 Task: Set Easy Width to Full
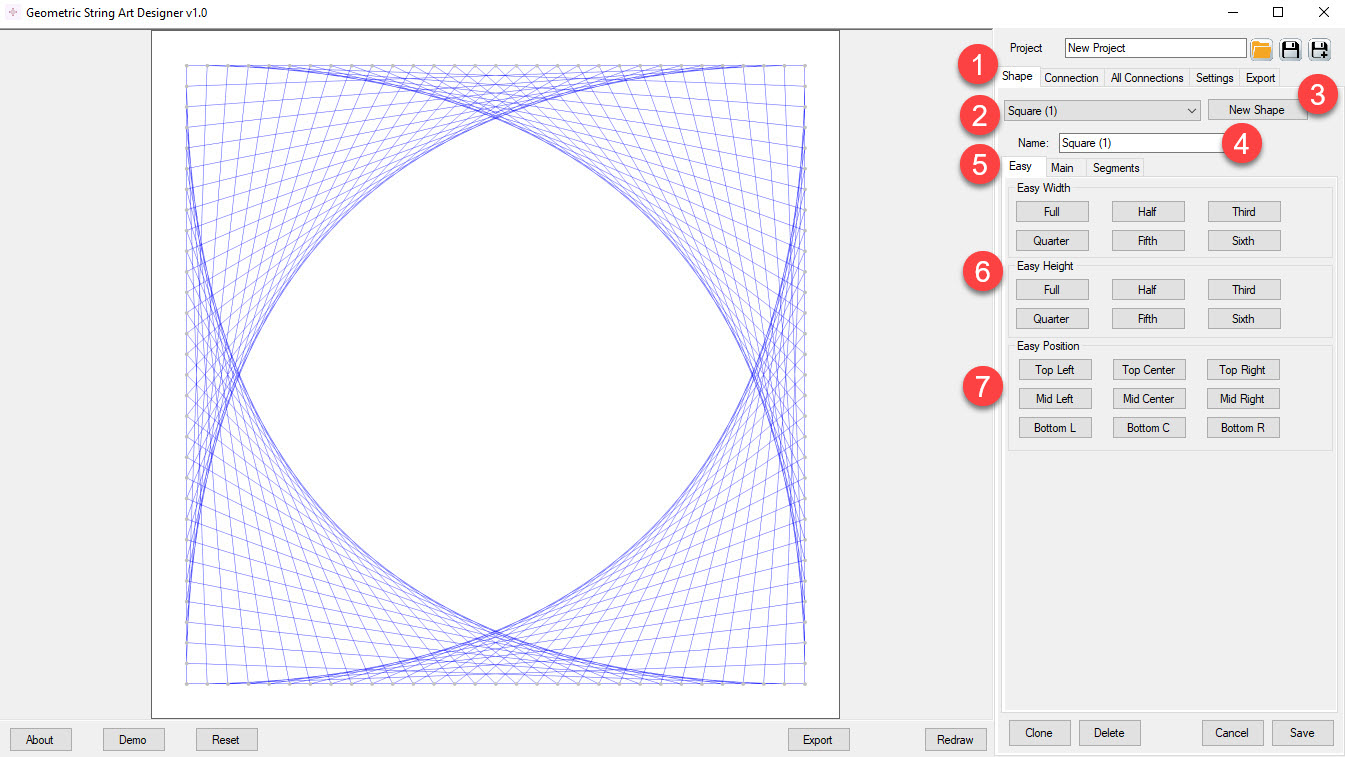click(1052, 212)
